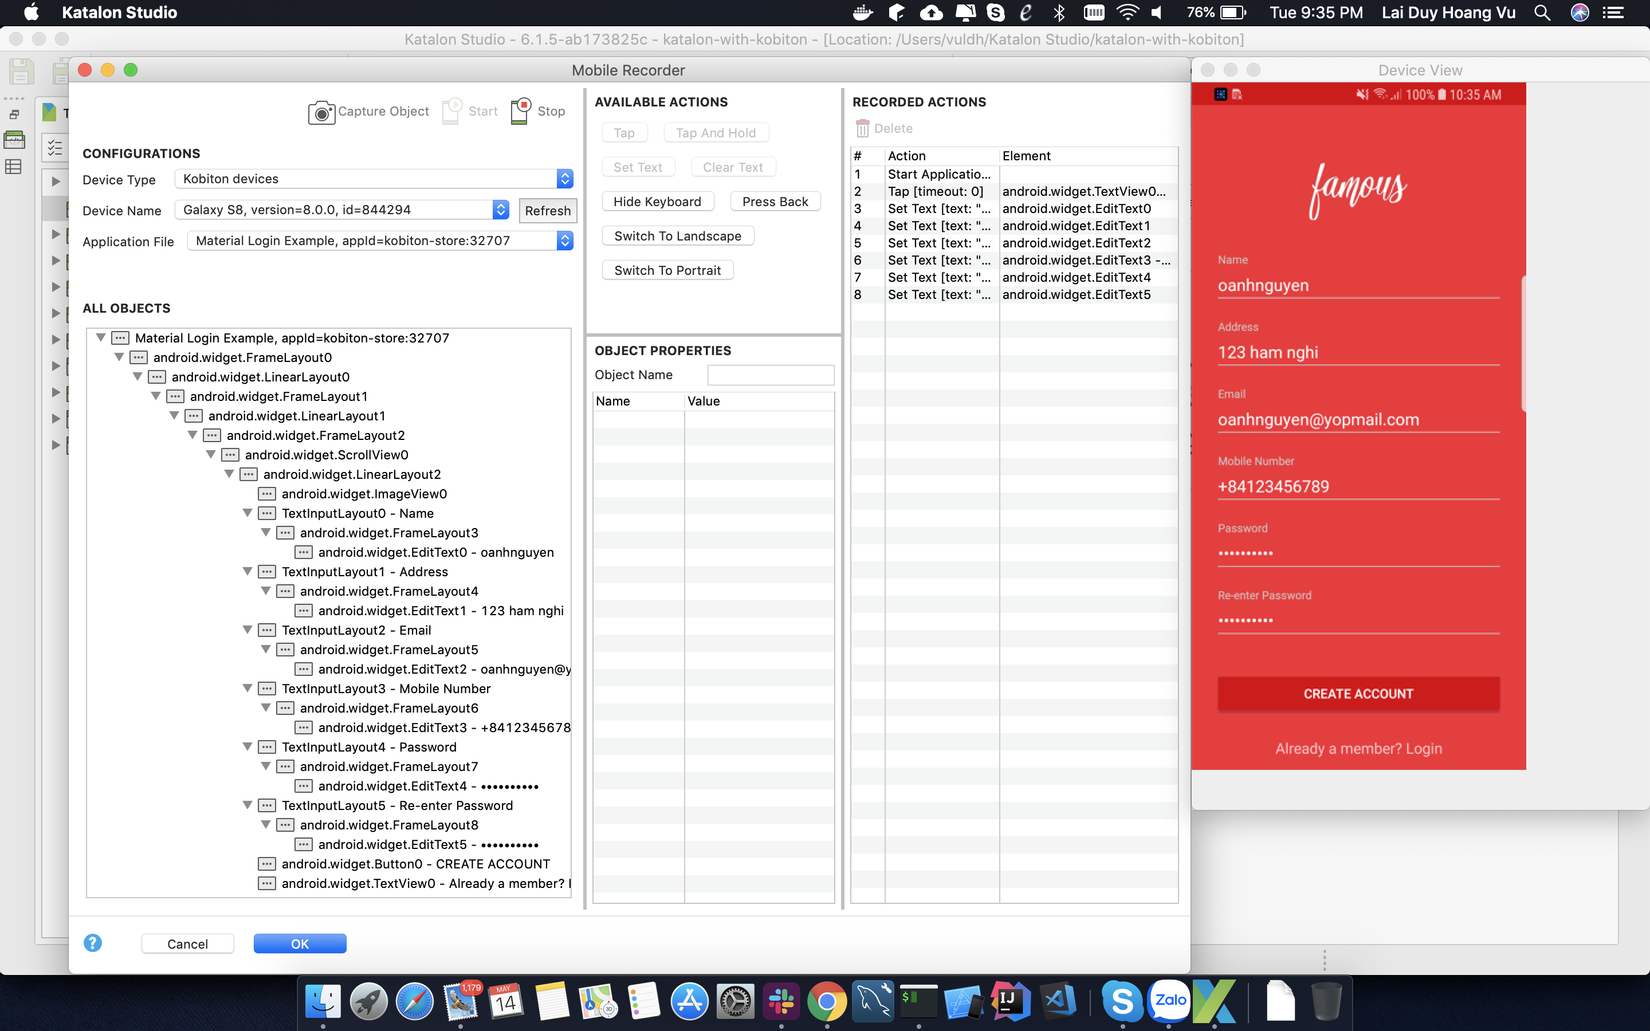The width and height of the screenshot is (1650, 1031).
Task: Open Google Chrome from the dock
Action: (827, 1001)
